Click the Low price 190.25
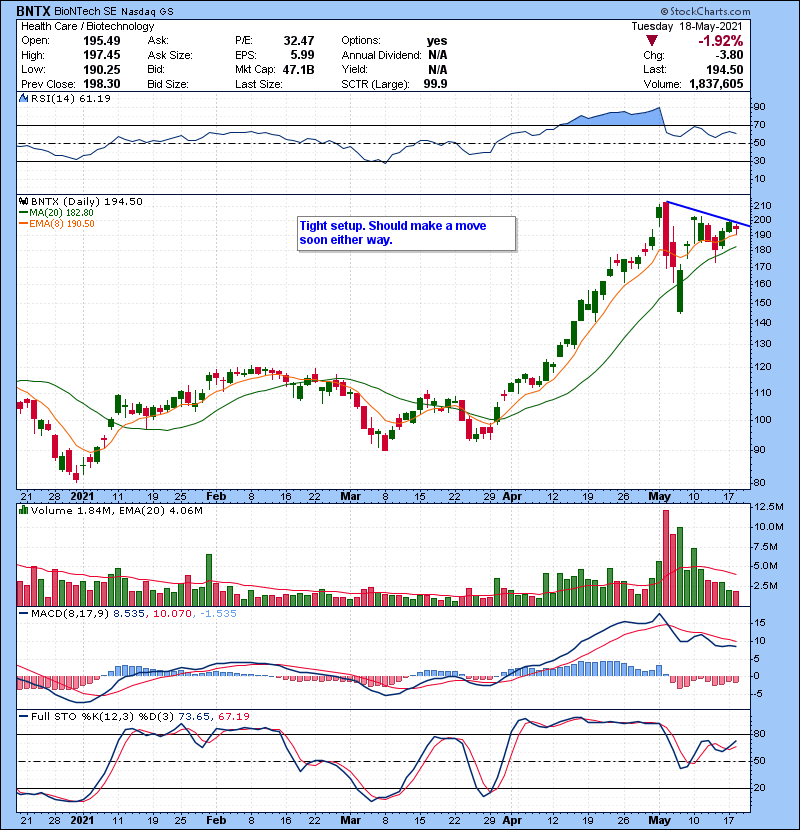 102,69
